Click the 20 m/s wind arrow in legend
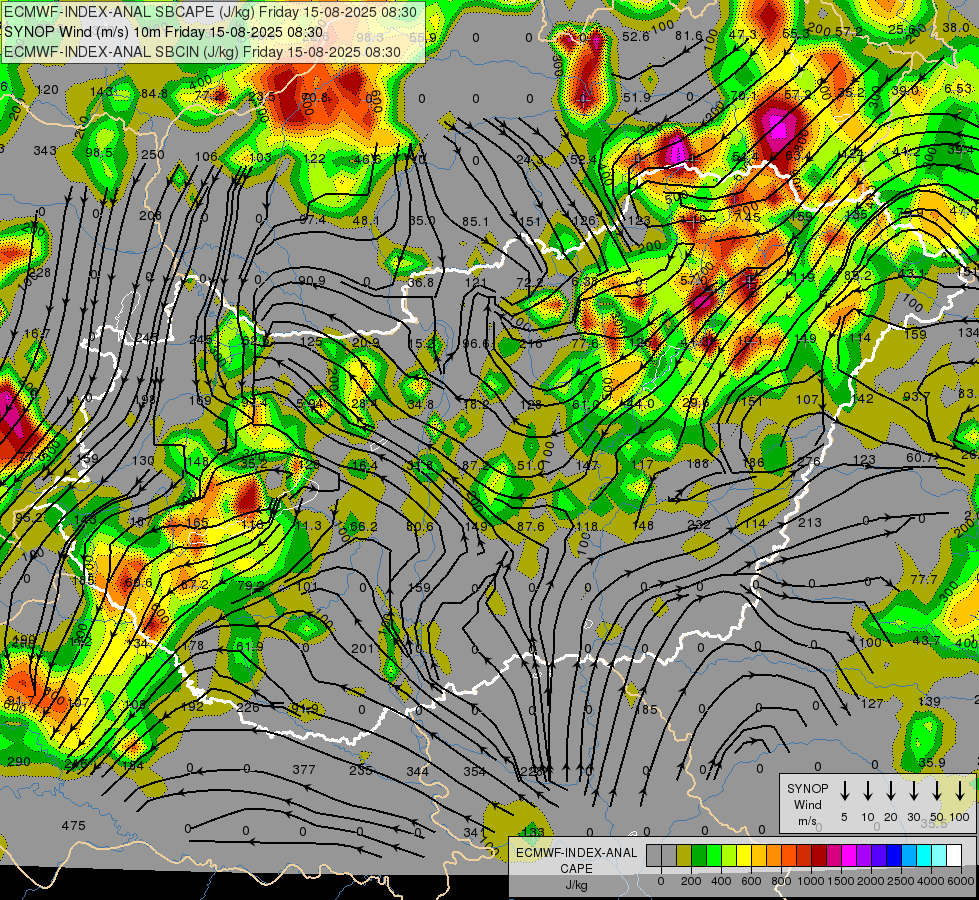Screen dimensions: 979x900 890,790
